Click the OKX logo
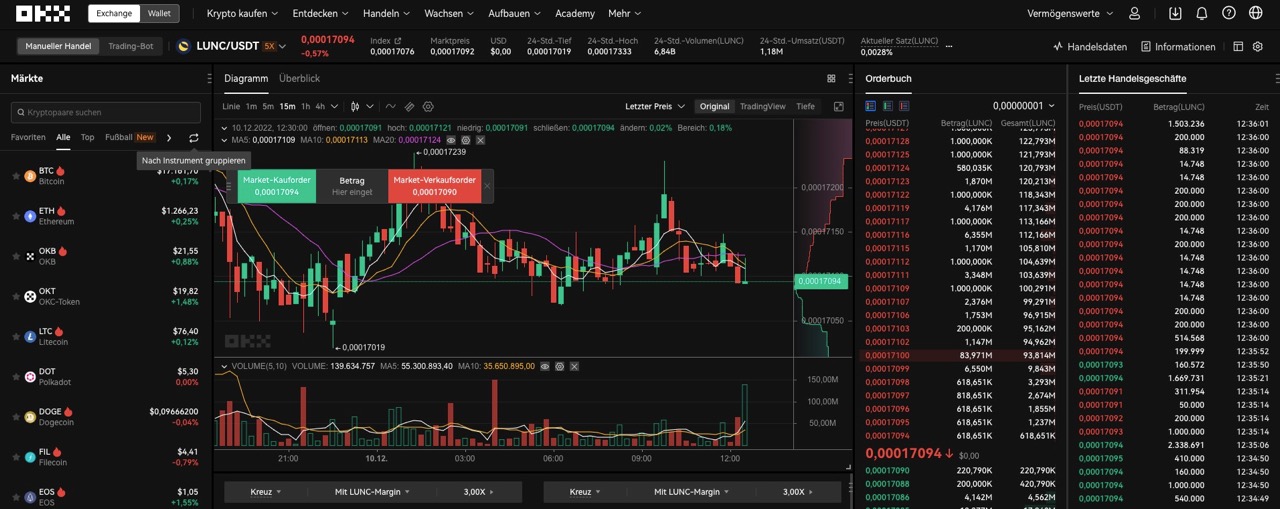This screenshot has width=1280, height=509. tap(43, 13)
